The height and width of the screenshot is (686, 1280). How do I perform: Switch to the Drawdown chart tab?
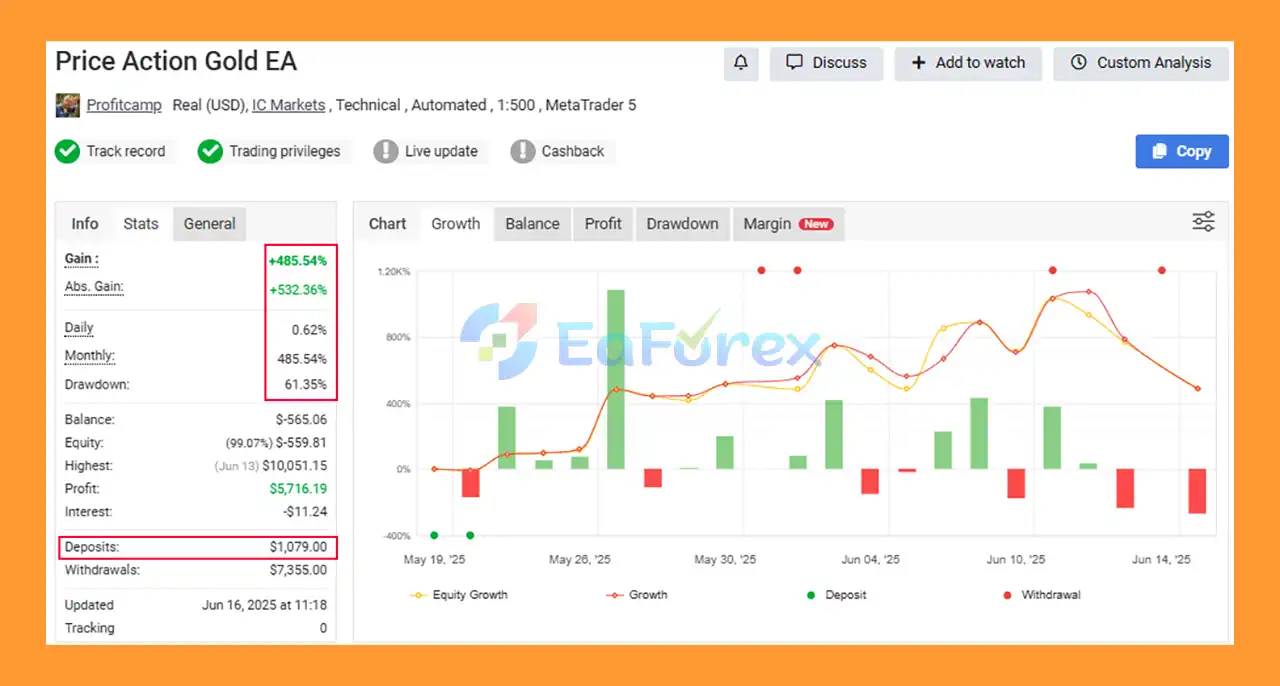point(682,224)
